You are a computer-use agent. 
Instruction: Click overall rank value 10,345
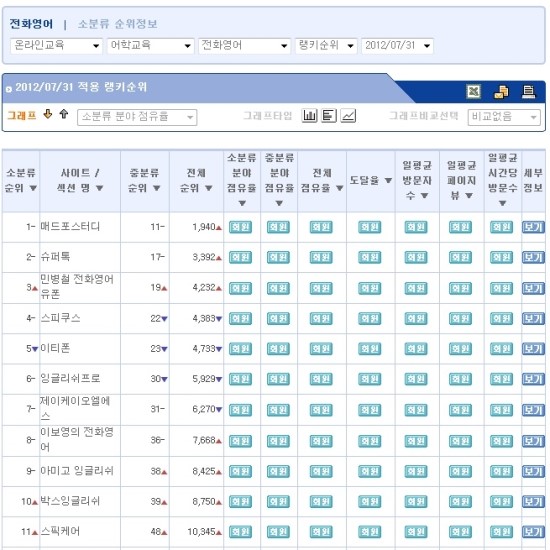click(x=202, y=532)
